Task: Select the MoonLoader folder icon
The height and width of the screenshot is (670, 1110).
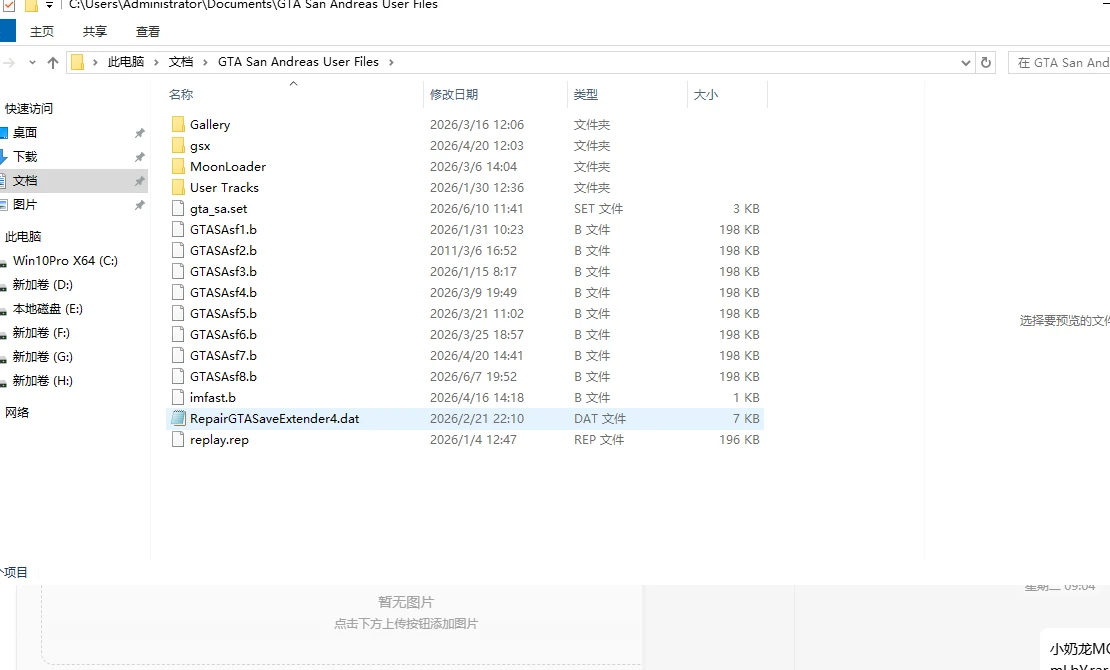Action: click(x=178, y=166)
